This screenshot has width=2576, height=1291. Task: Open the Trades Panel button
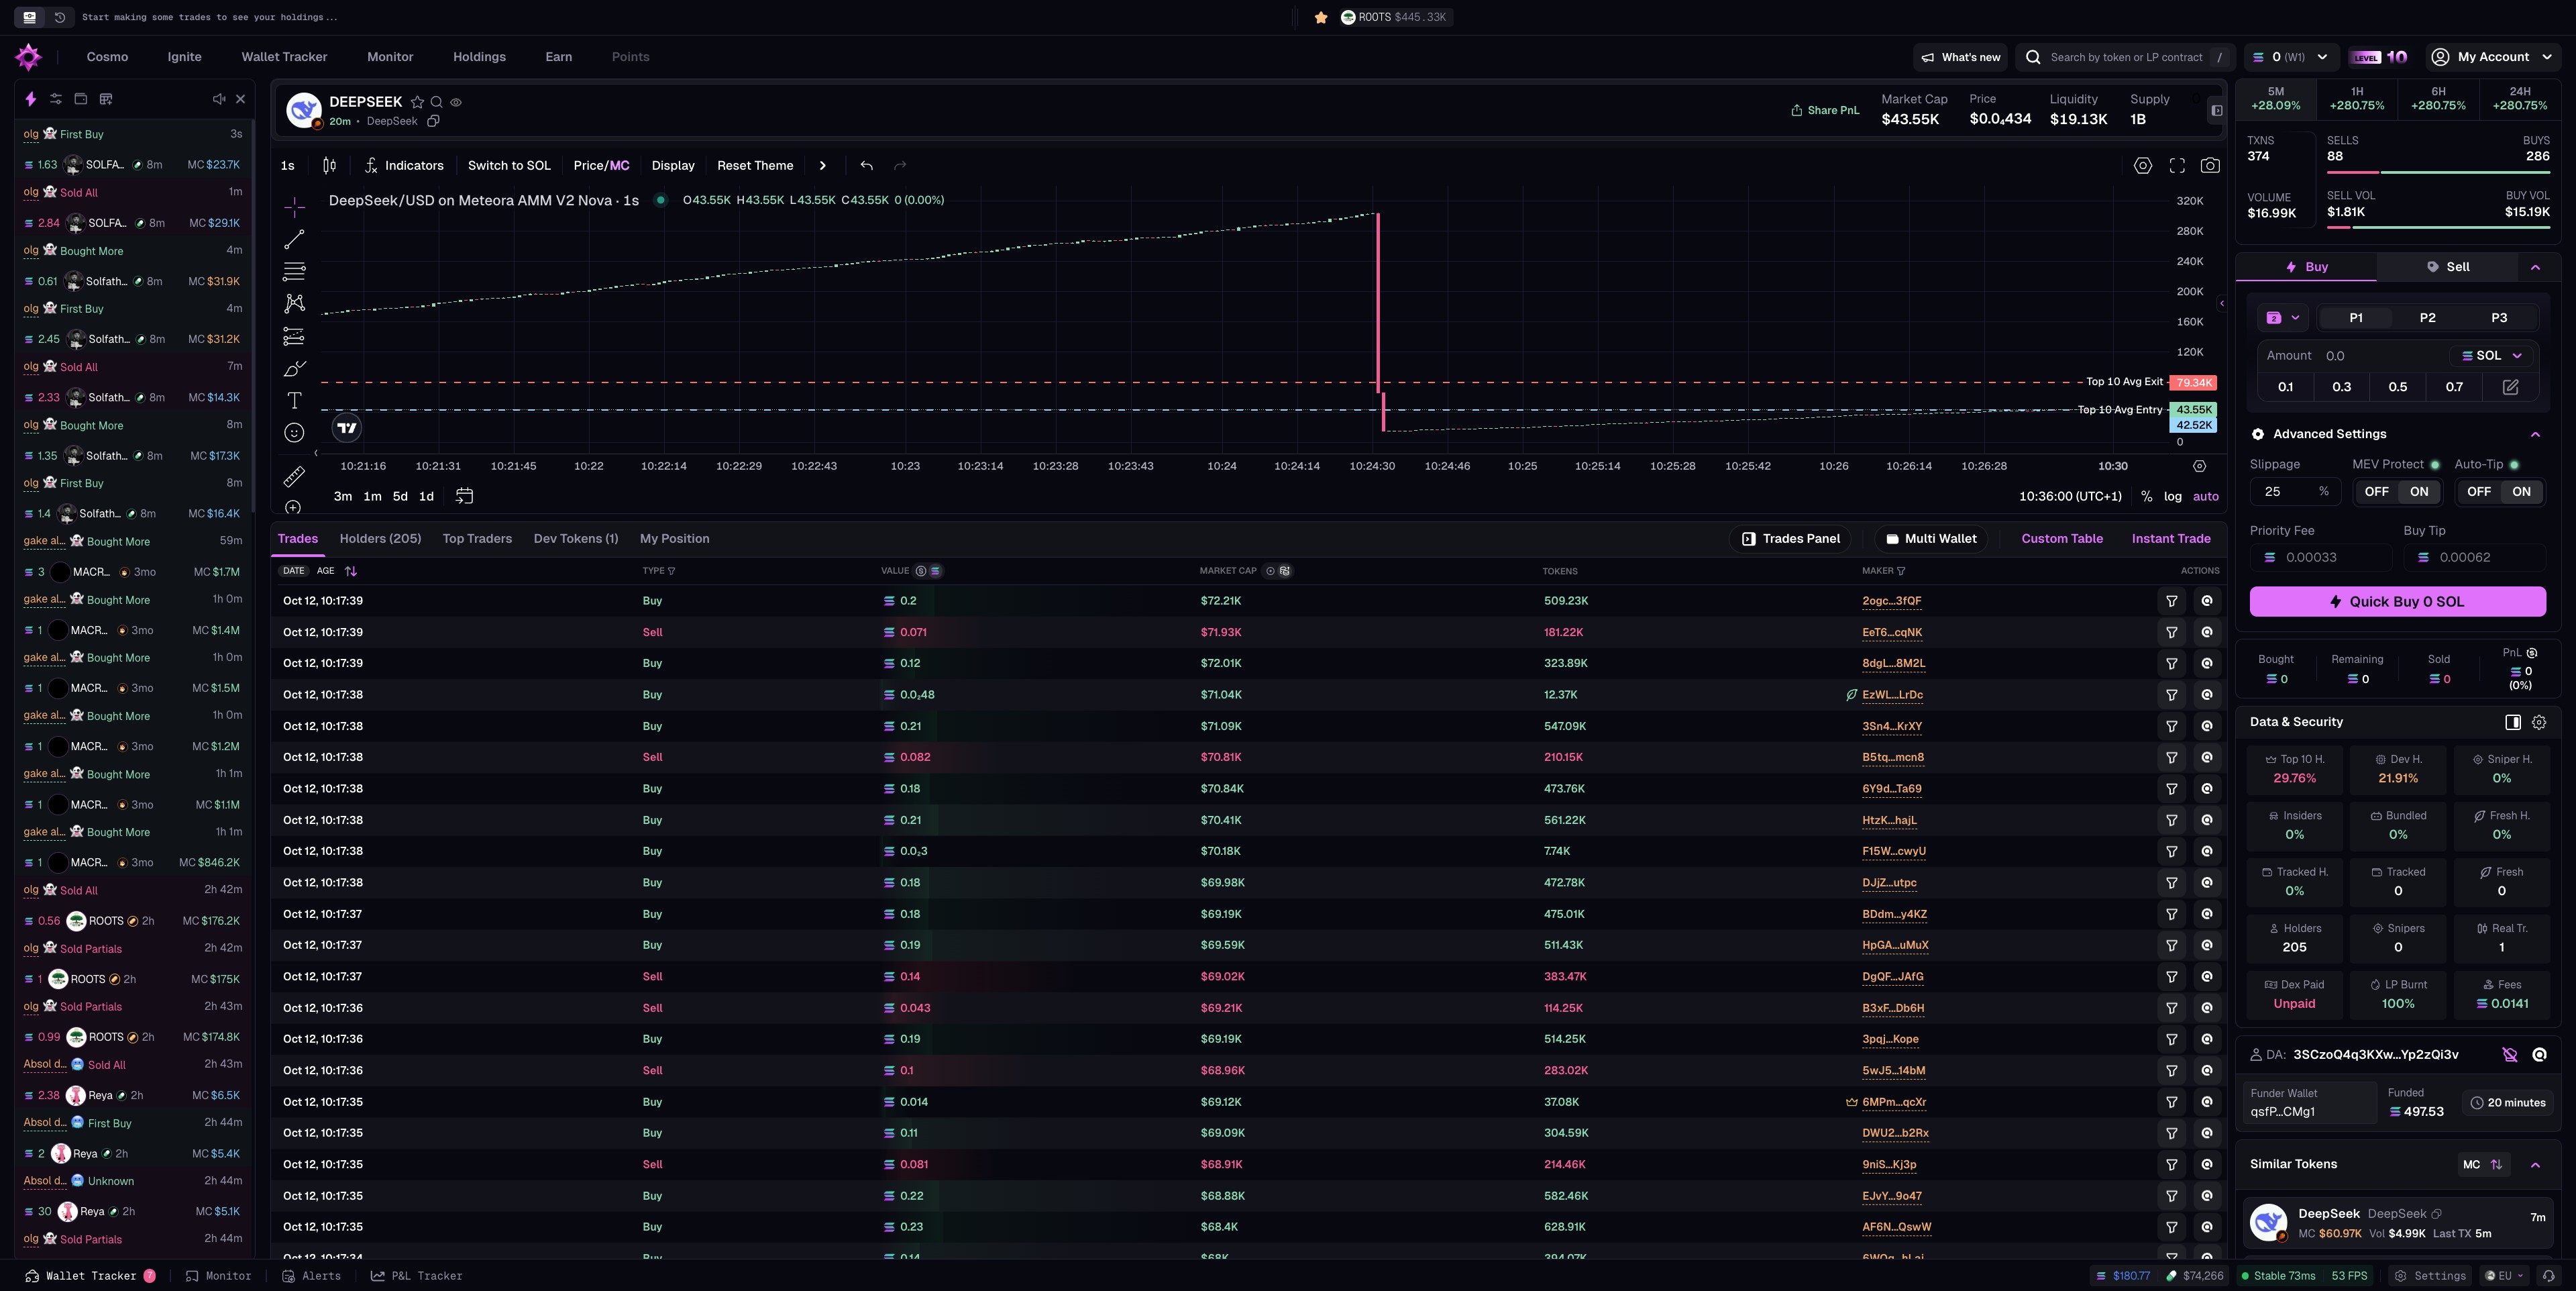coord(1790,539)
